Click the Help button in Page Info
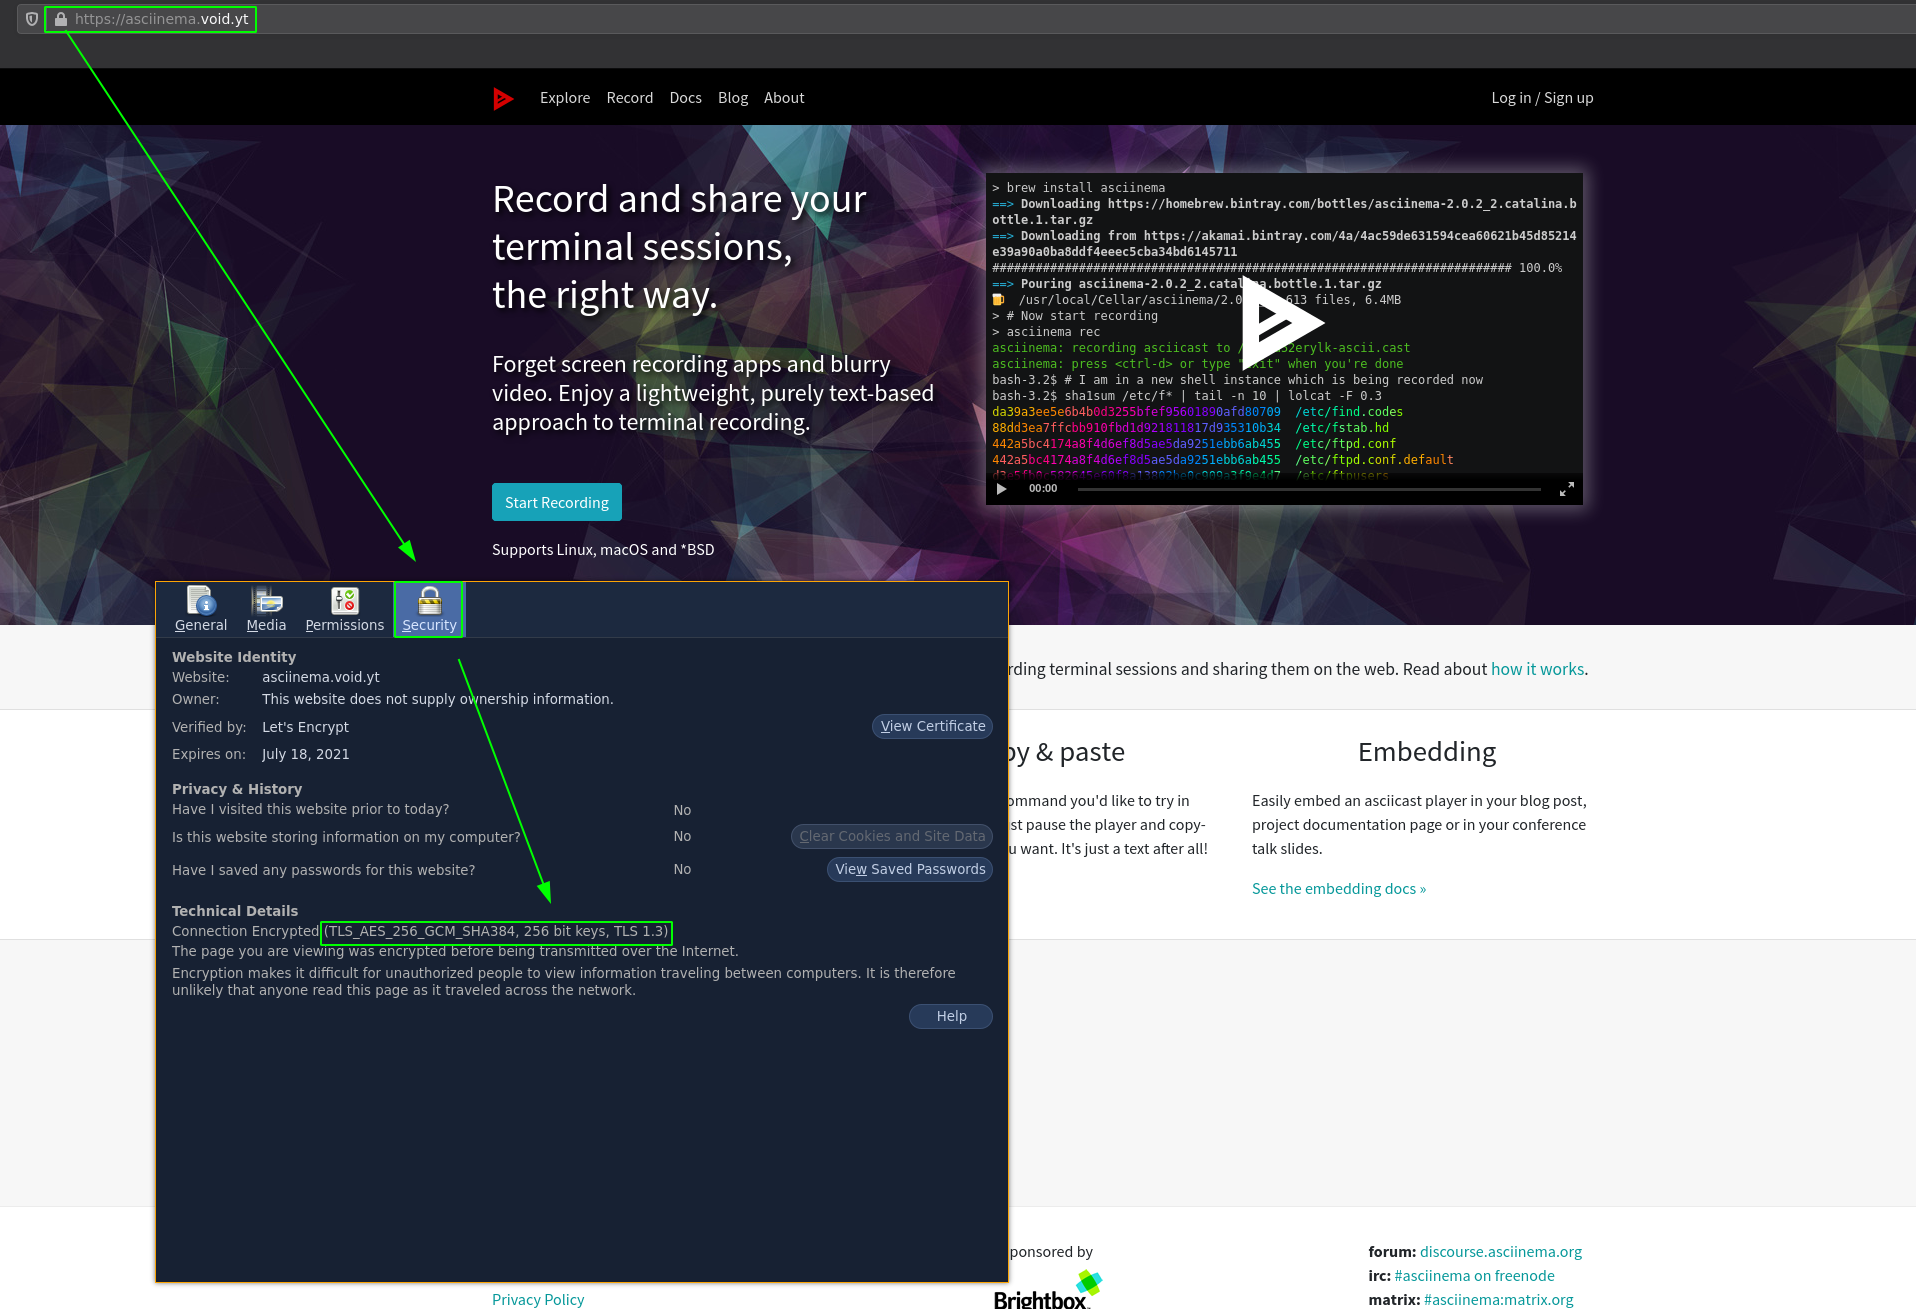The height and width of the screenshot is (1309, 1916). [x=951, y=1016]
